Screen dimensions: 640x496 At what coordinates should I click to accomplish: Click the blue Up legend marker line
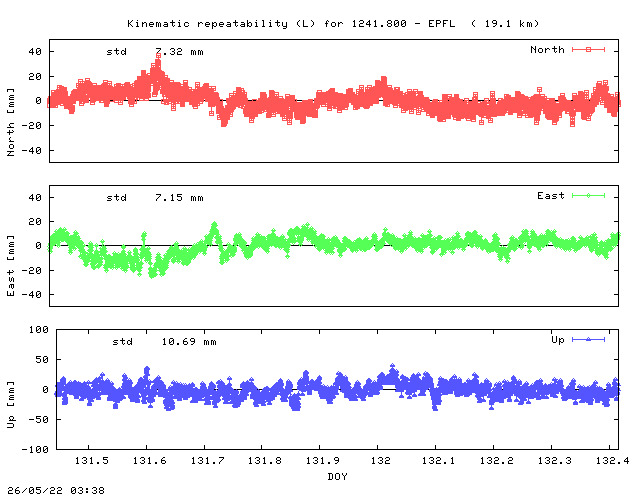(x=588, y=339)
